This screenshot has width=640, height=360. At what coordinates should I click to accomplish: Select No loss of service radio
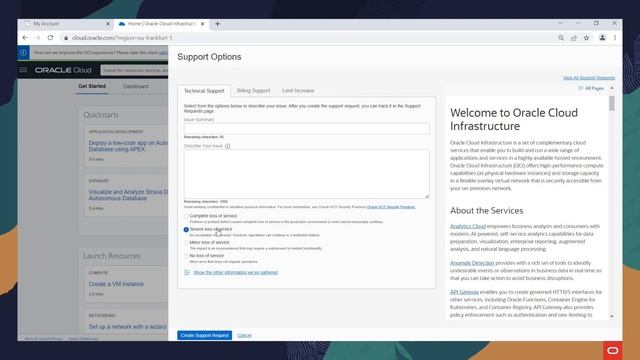point(186,256)
